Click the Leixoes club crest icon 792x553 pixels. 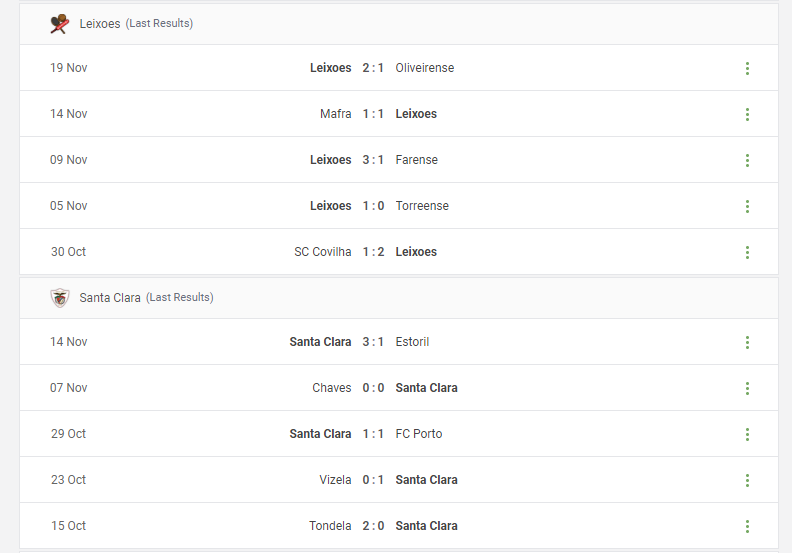point(60,24)
